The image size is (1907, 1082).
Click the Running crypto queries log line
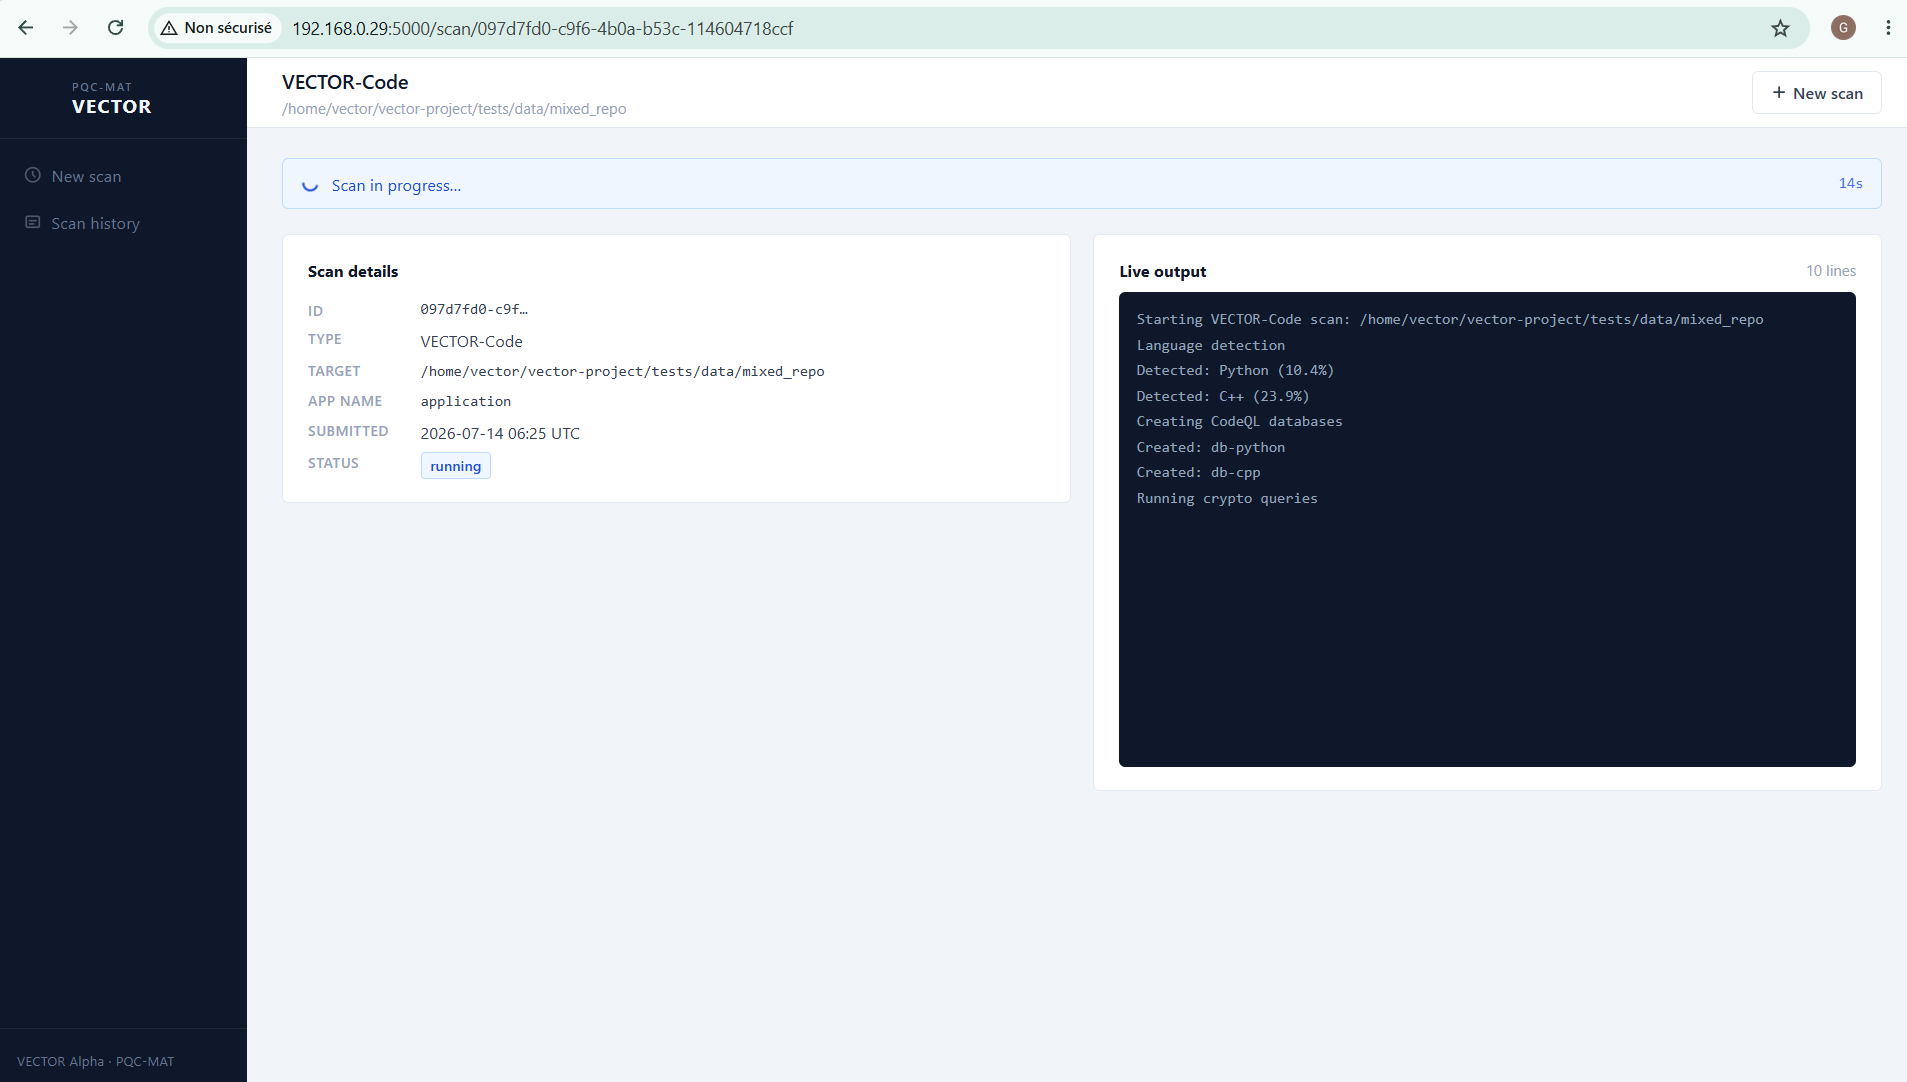pos(1226,499)
